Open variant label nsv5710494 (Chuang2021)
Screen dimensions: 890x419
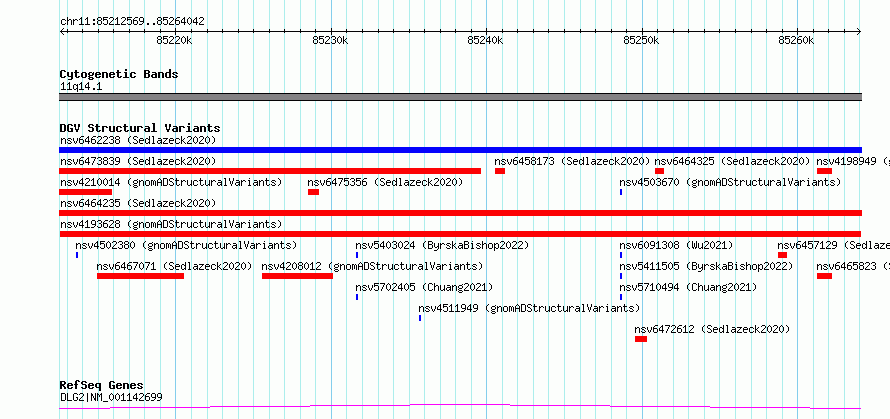pyautogui.click(x=689, y=287)
